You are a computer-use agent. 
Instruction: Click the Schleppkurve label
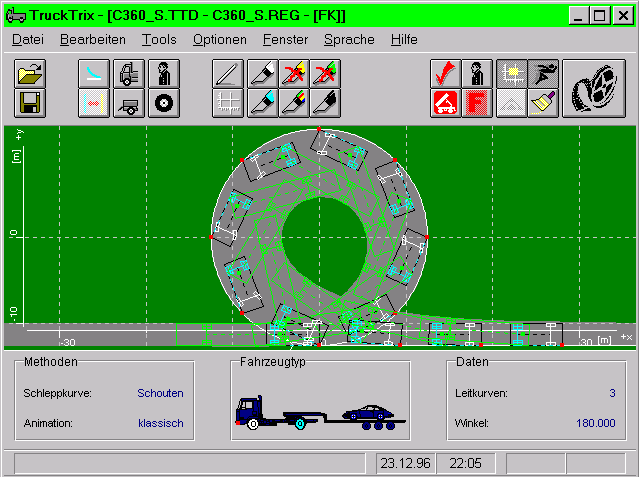click(x=57, y=393)
